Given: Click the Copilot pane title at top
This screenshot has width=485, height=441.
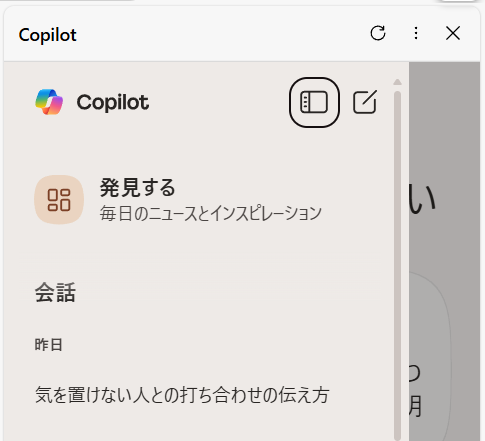Looking at the screenshot, I should click(48, 35).
